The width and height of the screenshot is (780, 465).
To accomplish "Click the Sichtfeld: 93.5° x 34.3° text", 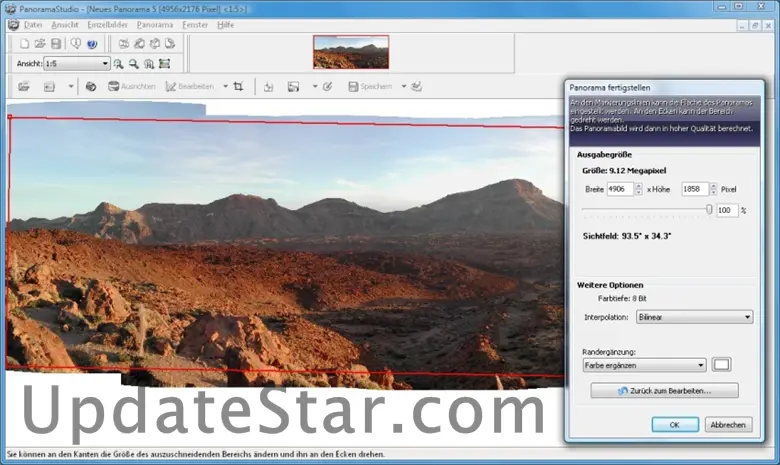I will point(627,236).
